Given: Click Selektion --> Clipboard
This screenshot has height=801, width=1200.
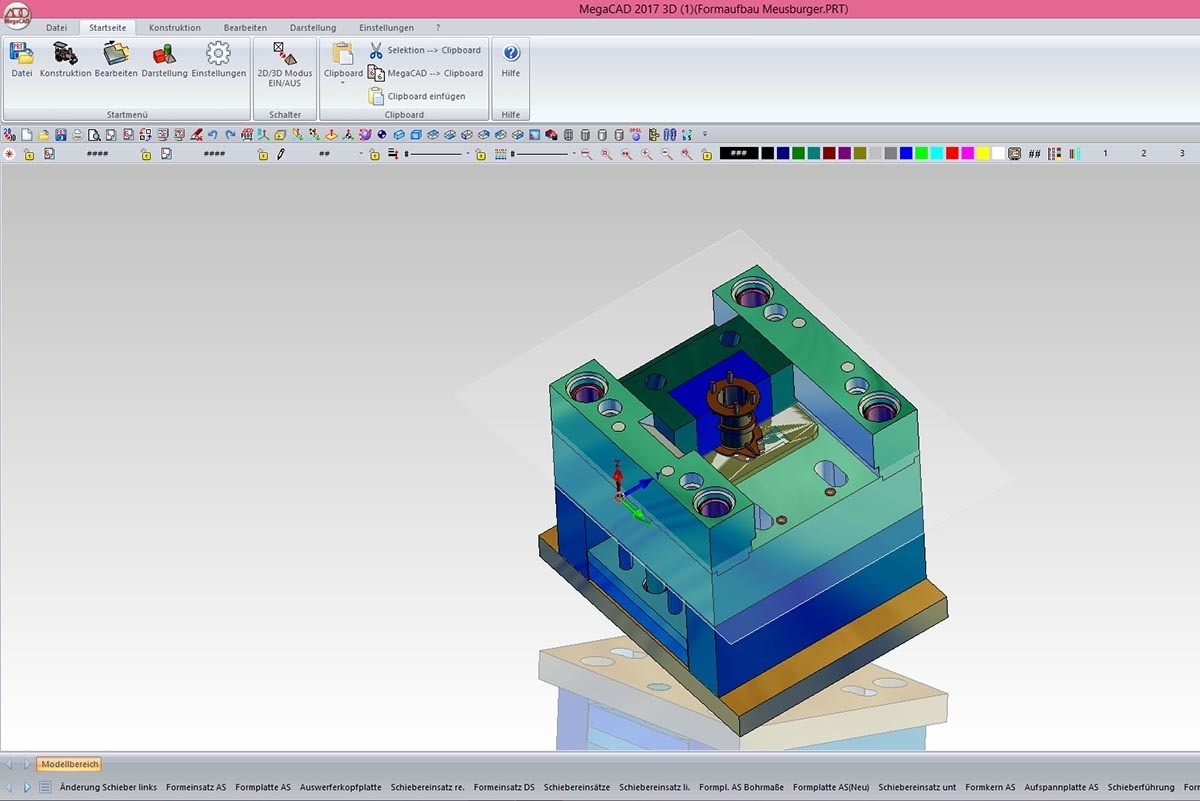Looking at the screenshot, I should (x=425, y=50).
